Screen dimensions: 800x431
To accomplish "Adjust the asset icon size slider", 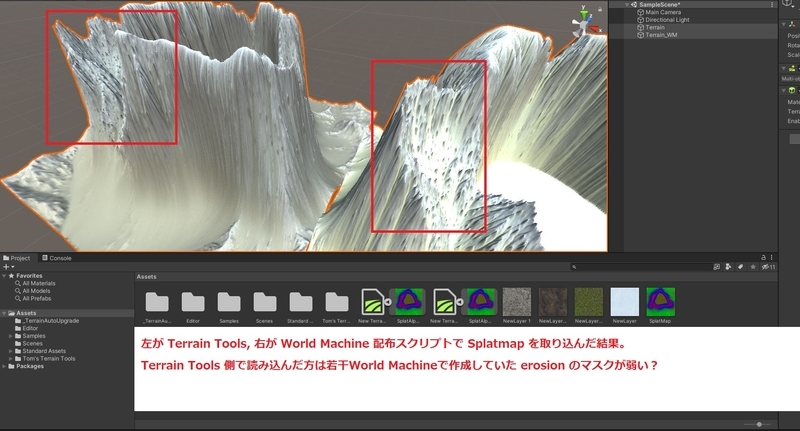I will (759, 424).
